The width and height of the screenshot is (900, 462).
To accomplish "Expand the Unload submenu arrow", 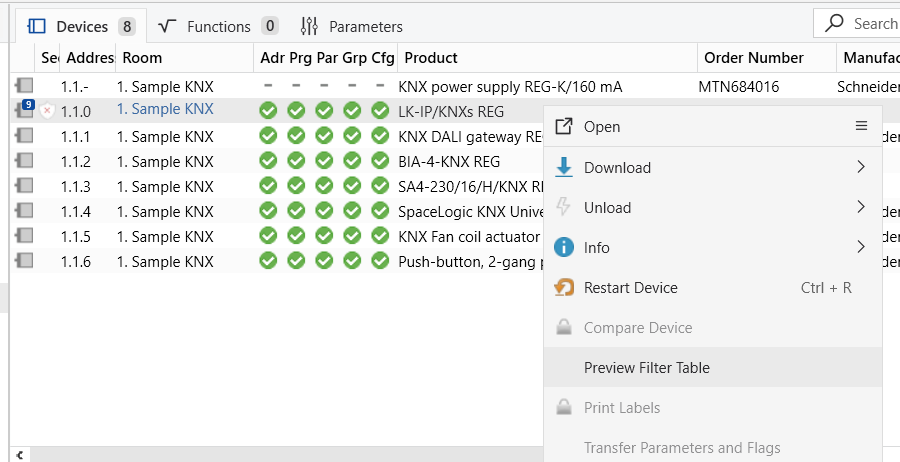I will click(861, 207).
